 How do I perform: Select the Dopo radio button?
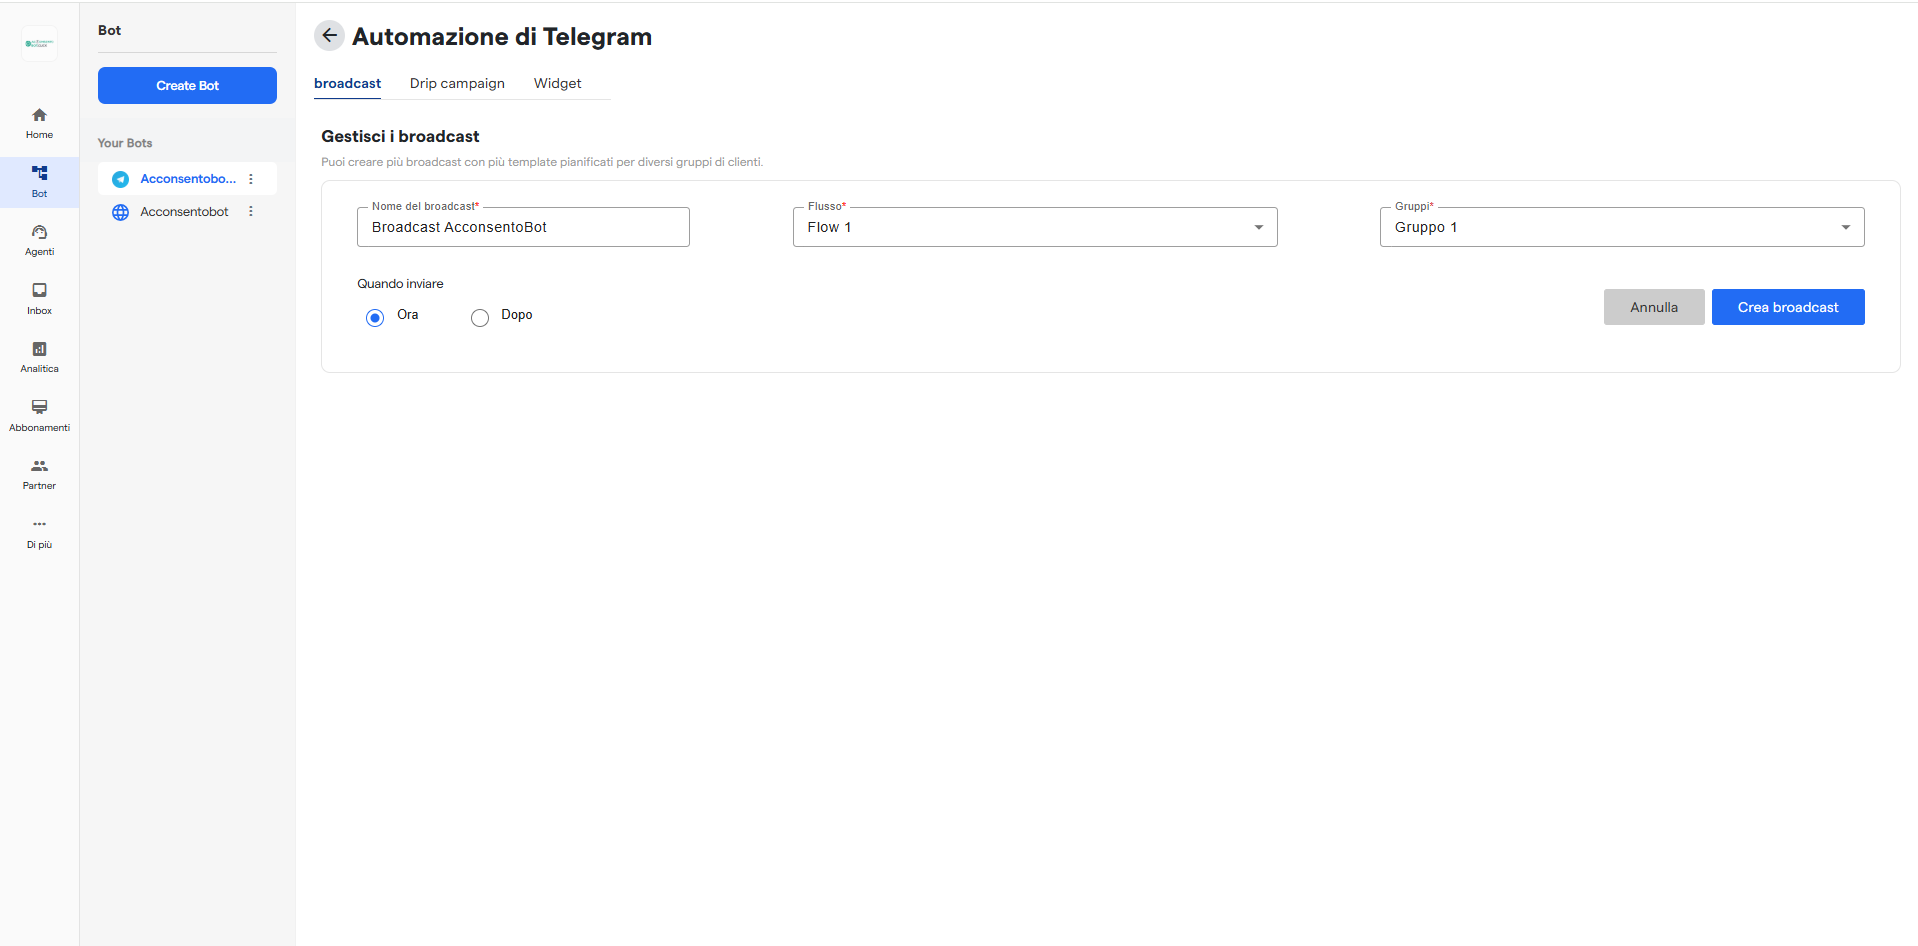coord(480,318)
